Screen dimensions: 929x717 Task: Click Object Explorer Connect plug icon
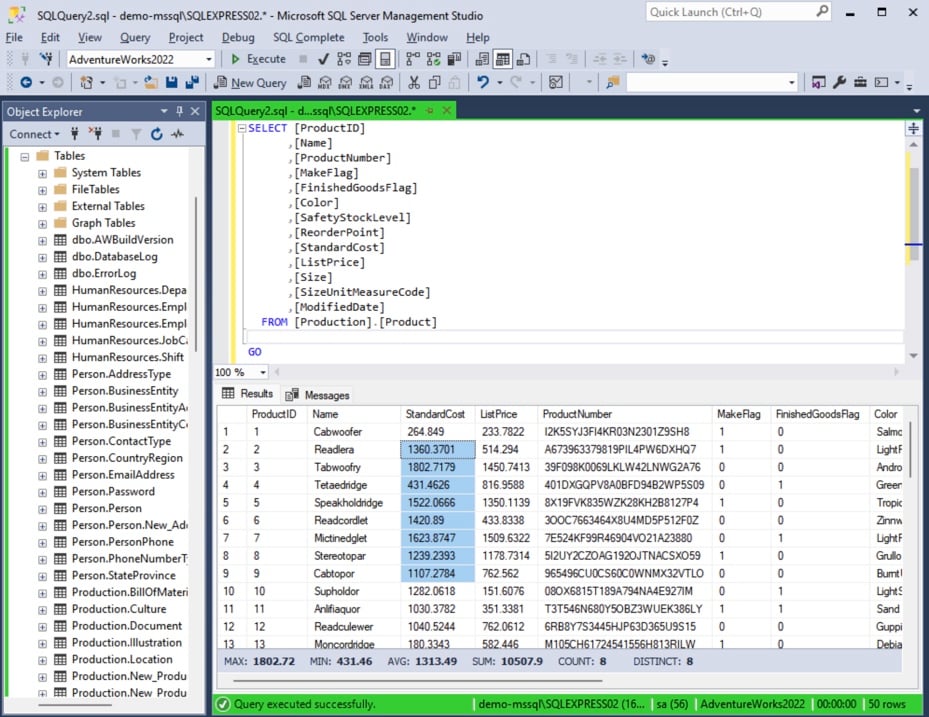[x=75, y=134]
